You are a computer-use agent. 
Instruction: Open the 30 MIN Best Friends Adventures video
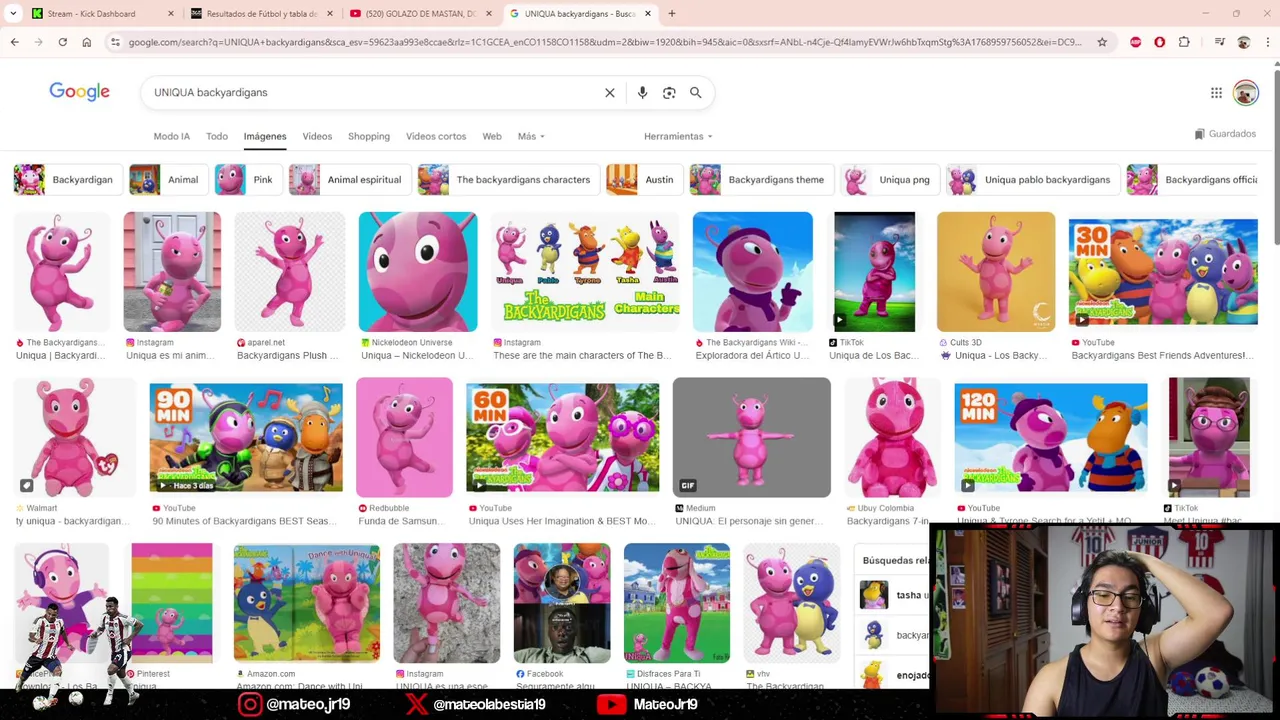1163,271
